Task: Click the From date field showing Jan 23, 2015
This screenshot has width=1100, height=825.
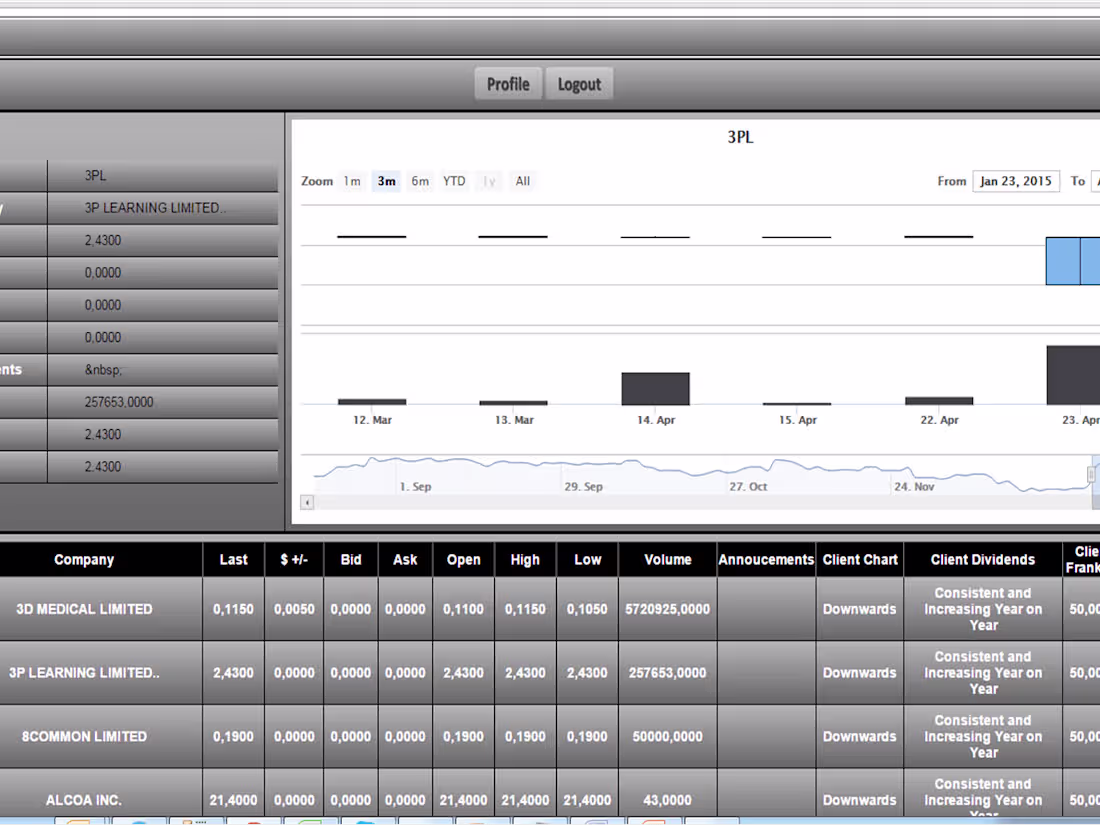Action: click(x=1016, y=181)
